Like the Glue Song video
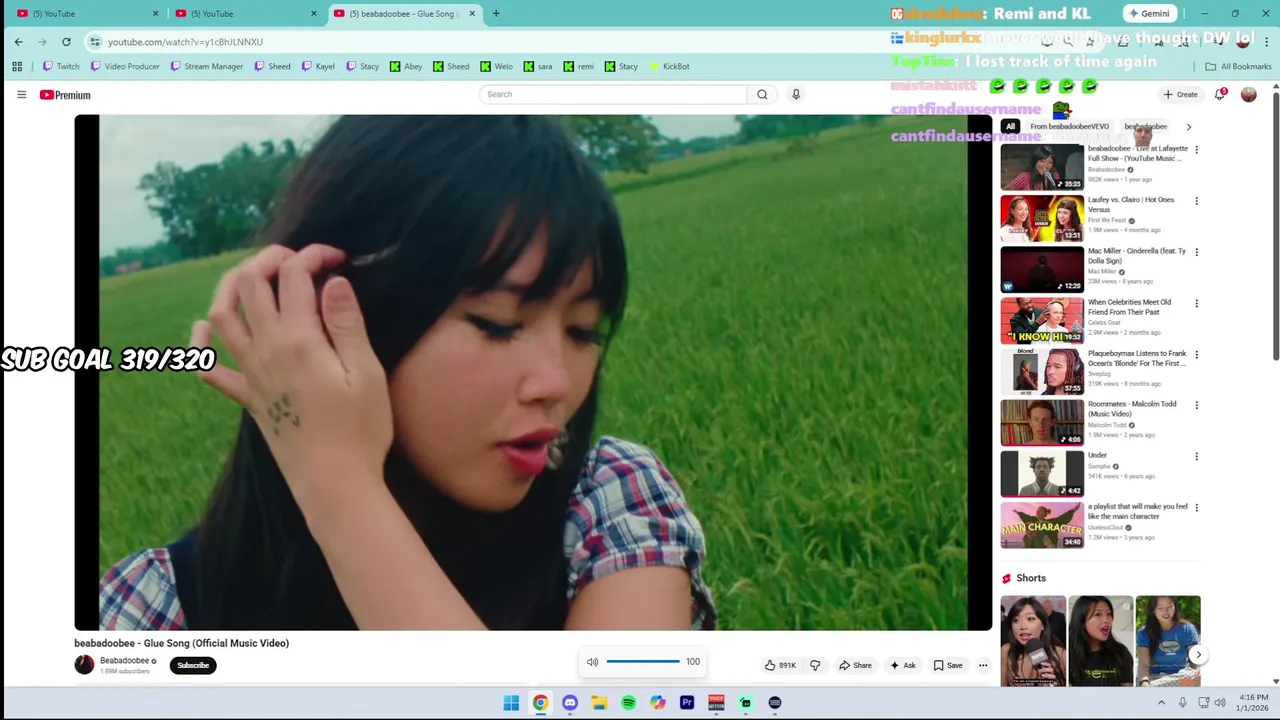Viewport: 1280px width, 720px height. [x=780, y=665]
